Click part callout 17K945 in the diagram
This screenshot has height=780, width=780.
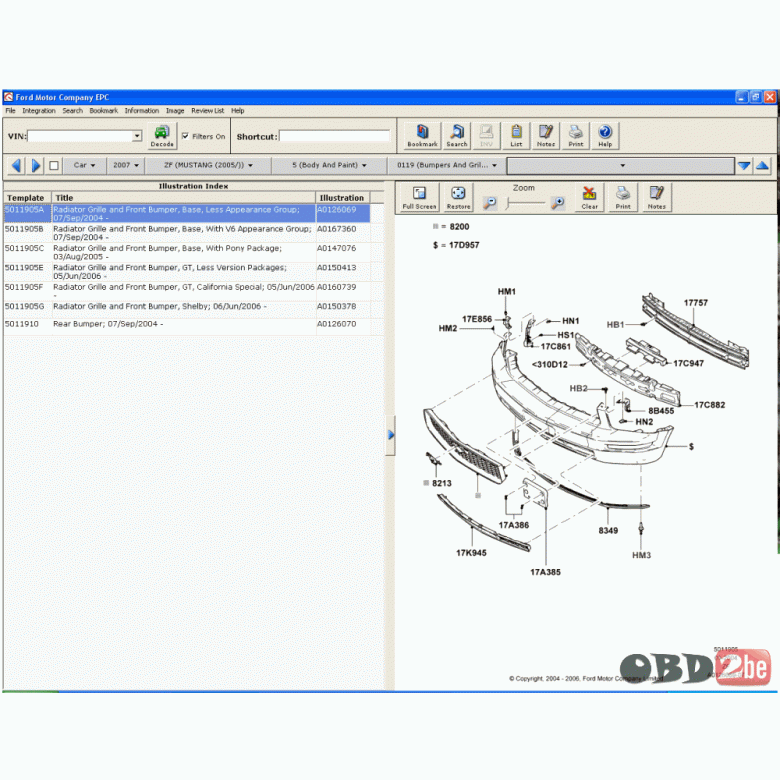(471, 553)
